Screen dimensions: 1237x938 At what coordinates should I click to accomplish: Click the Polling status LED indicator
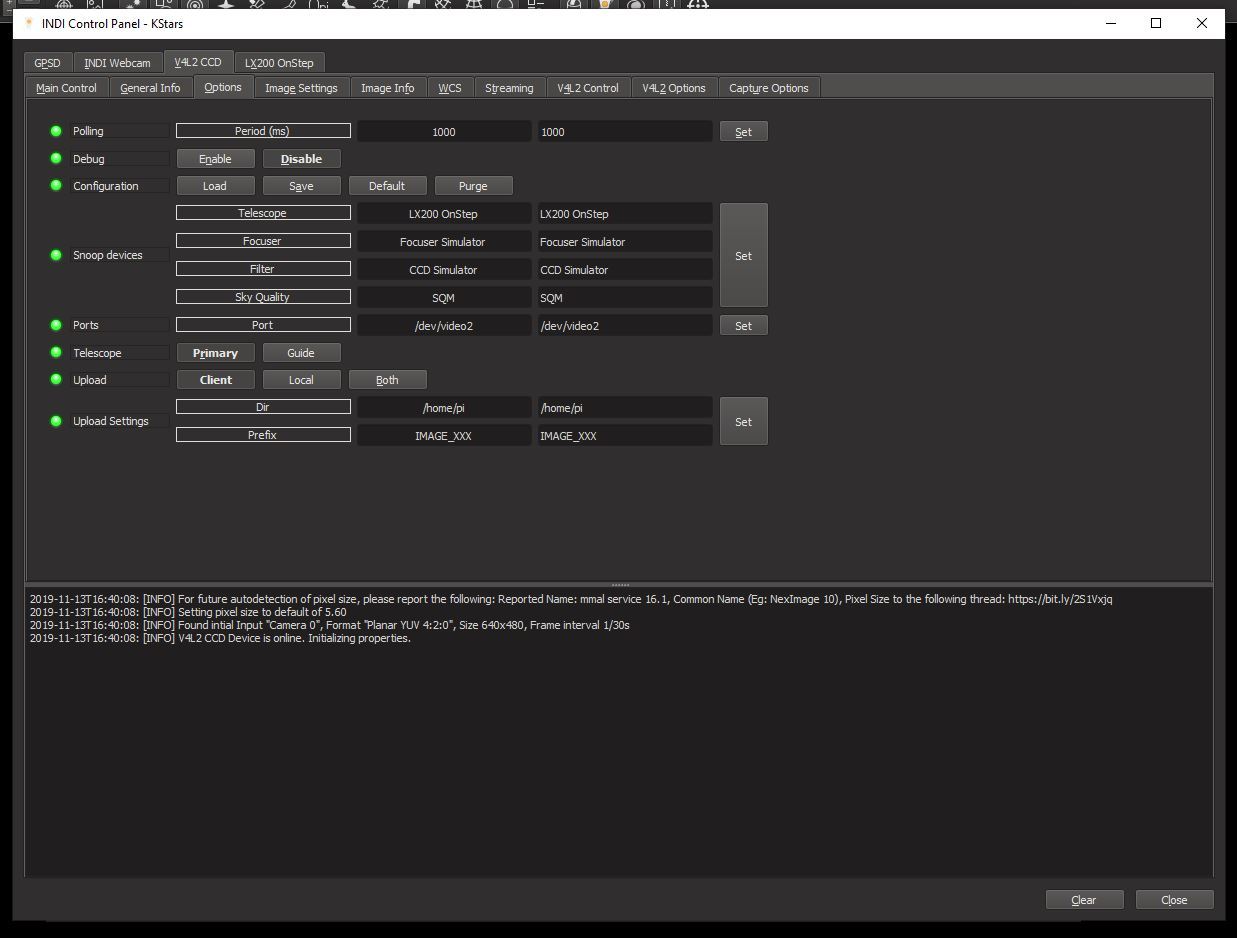[56, 131]
